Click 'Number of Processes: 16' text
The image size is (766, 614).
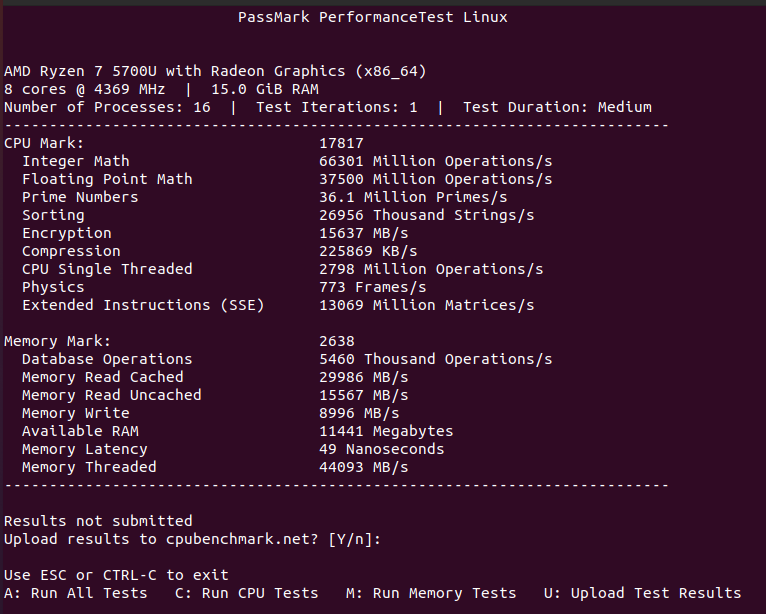(107, 107)
